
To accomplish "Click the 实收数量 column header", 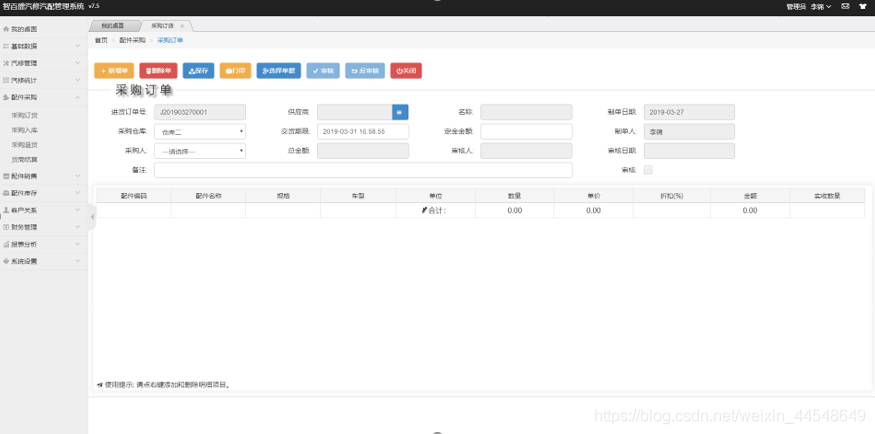I will click(x=827, y=196).
